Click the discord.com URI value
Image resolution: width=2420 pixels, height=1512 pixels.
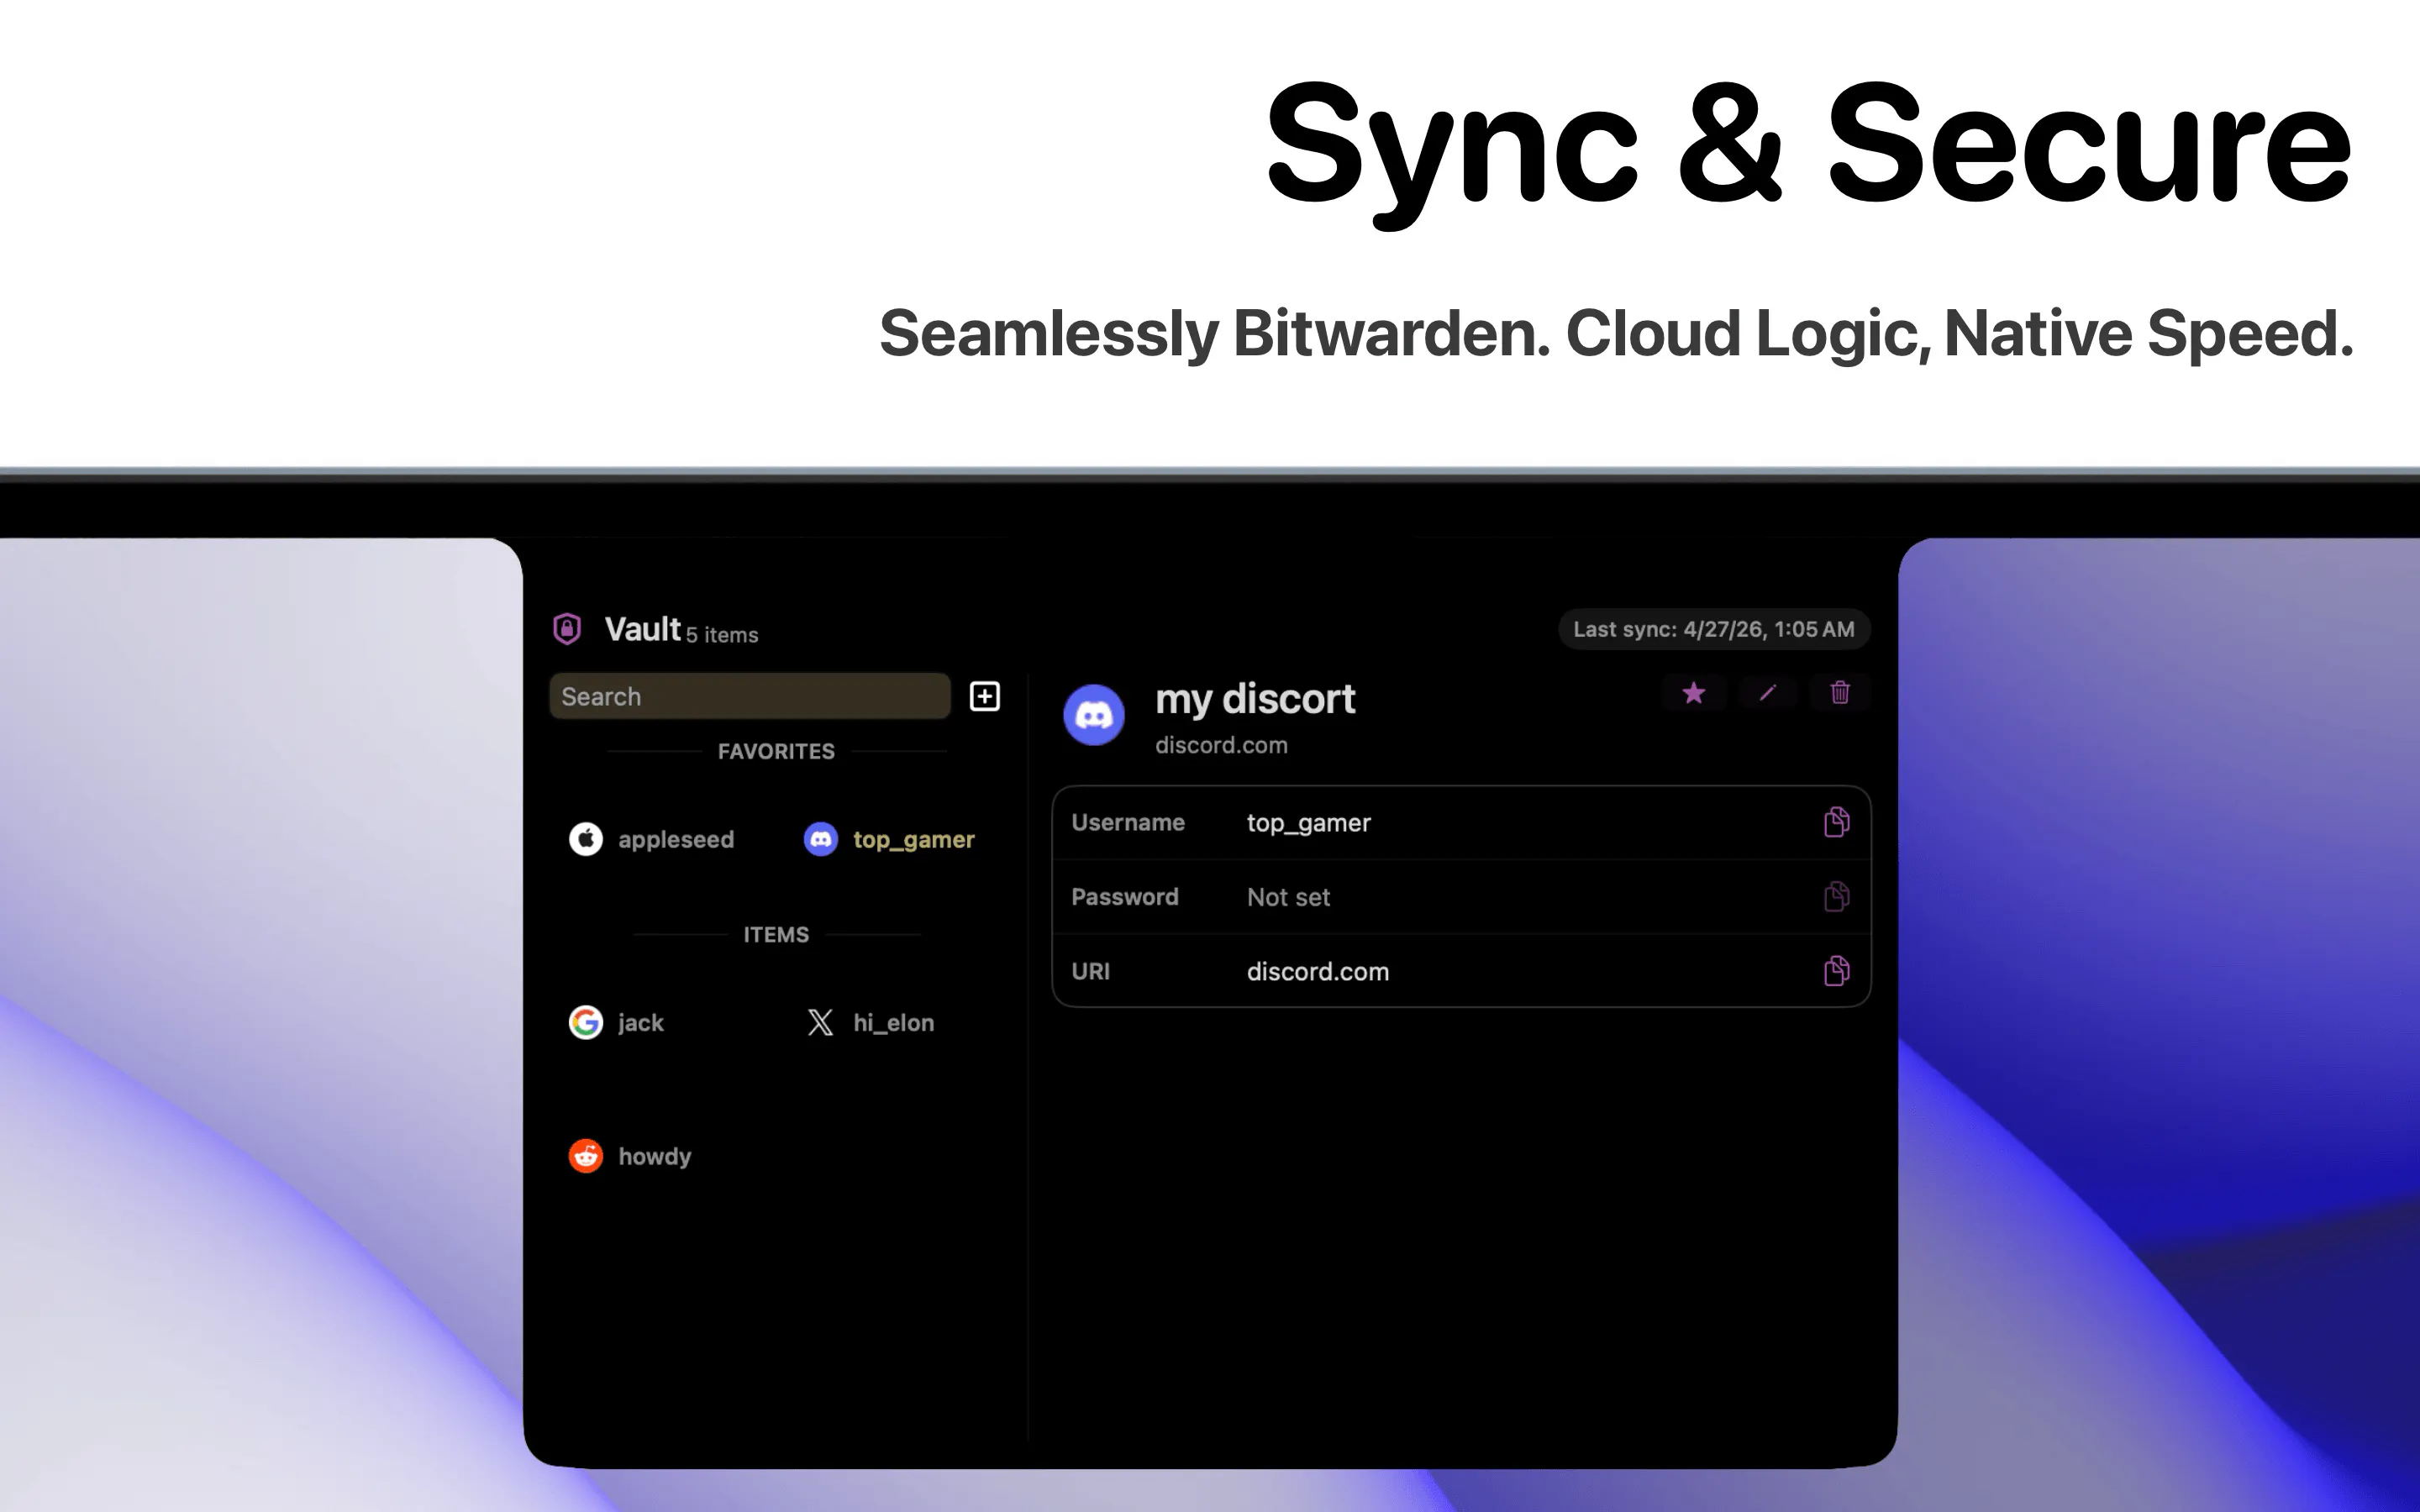tap(1317, 971)
